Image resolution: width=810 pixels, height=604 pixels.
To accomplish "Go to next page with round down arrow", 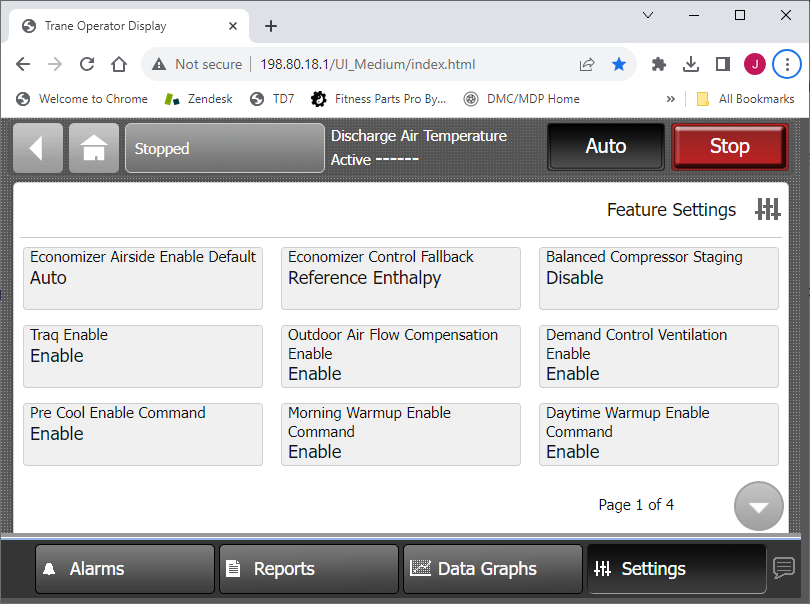I will click(758, 506).
